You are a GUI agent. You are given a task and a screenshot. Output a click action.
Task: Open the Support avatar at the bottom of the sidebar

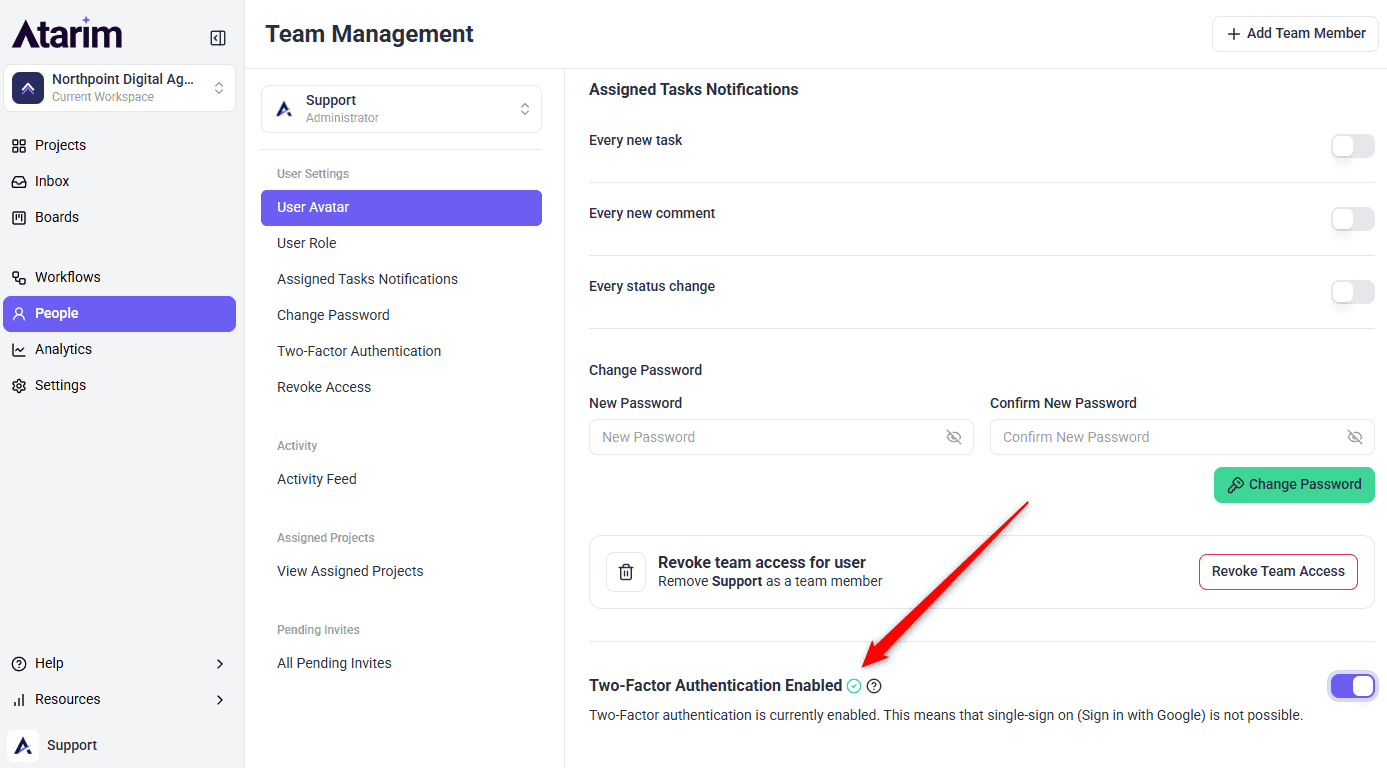tap(23, 745)
